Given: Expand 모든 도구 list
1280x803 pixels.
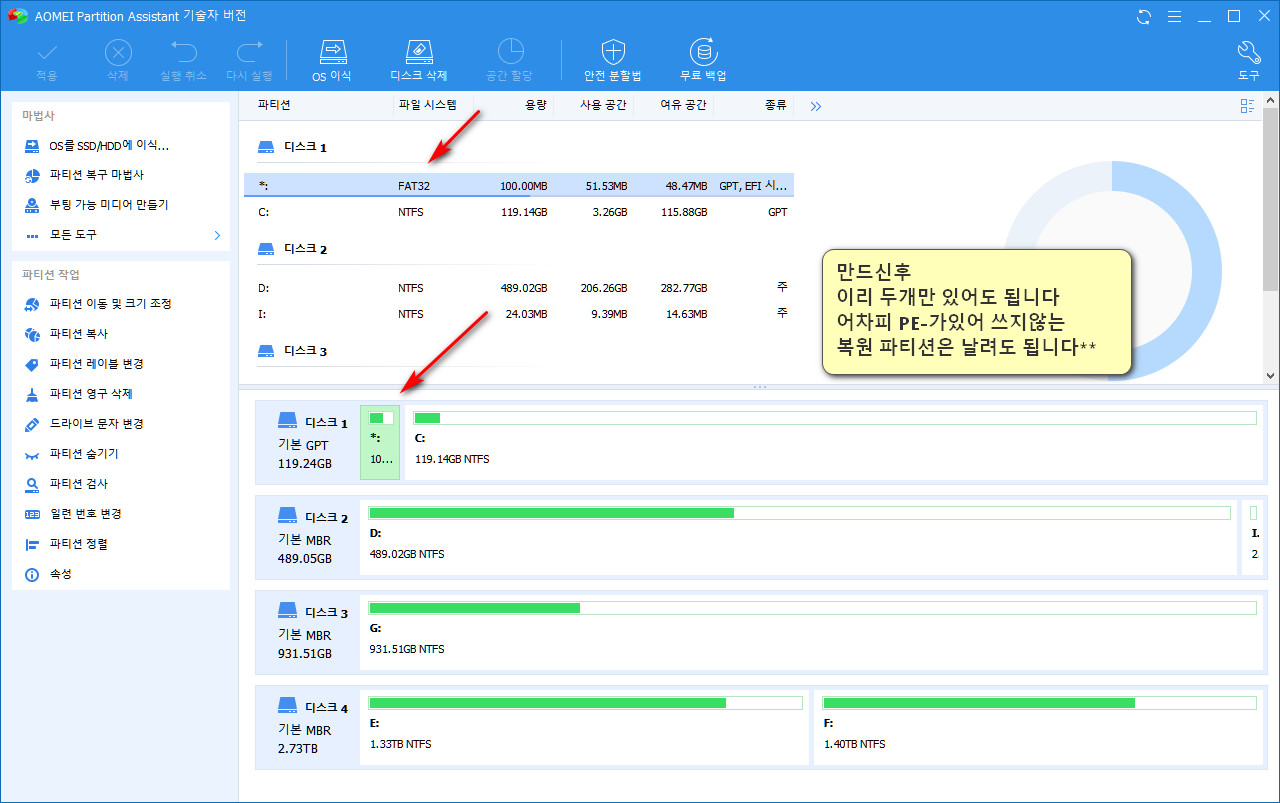Looking at the screenshot, I should tap(121, 235).
